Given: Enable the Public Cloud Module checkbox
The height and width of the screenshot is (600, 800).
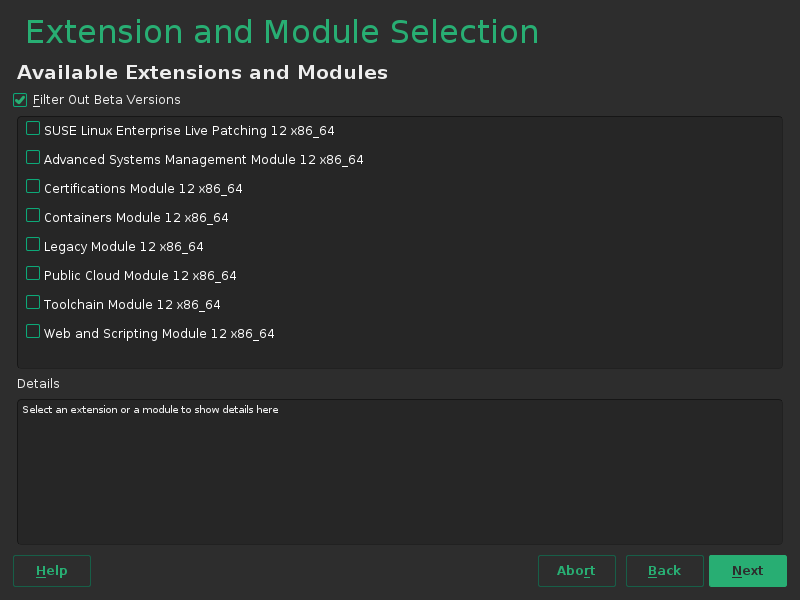Looking at the screenshot, I should tap(33, 274).
